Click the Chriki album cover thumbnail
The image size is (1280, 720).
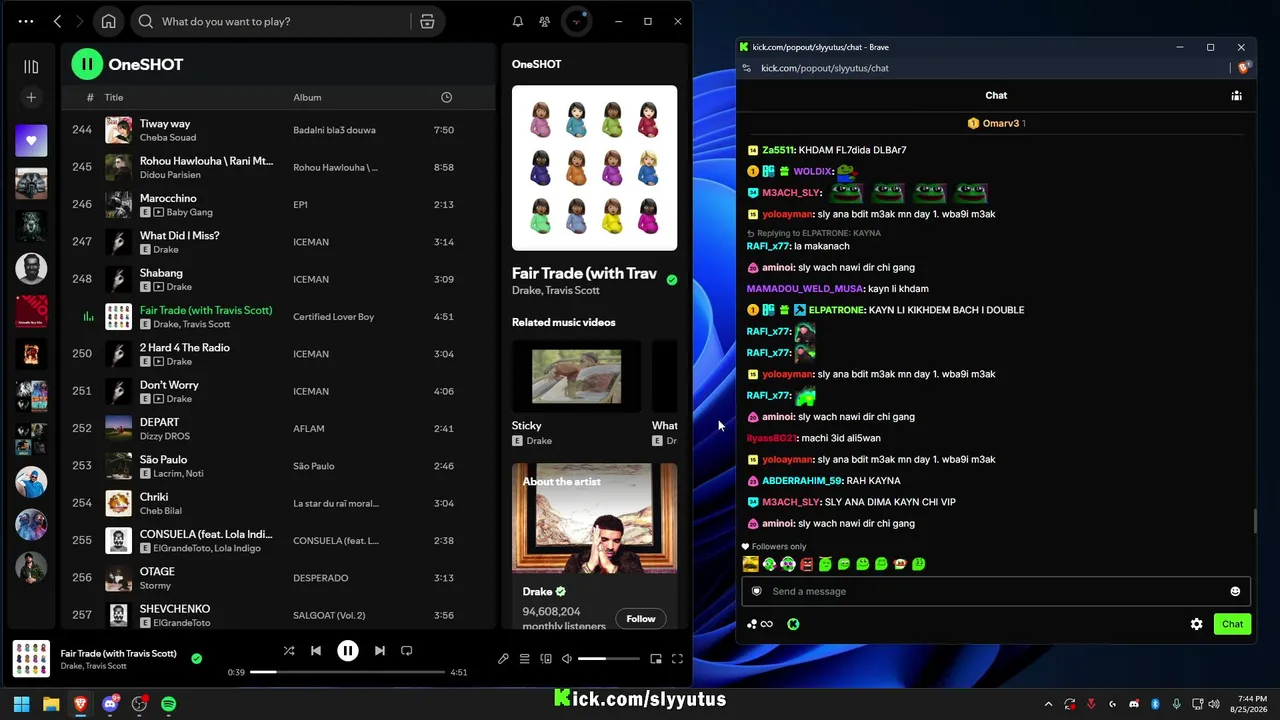point(119,503)
